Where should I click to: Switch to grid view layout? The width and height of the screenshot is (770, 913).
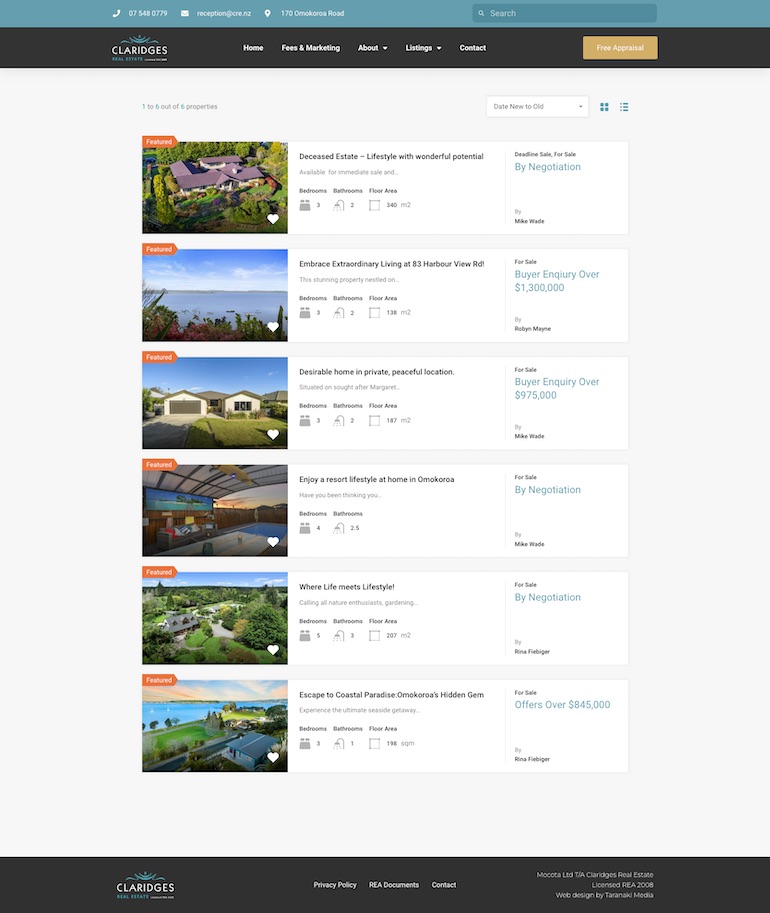tap(605, 107)
